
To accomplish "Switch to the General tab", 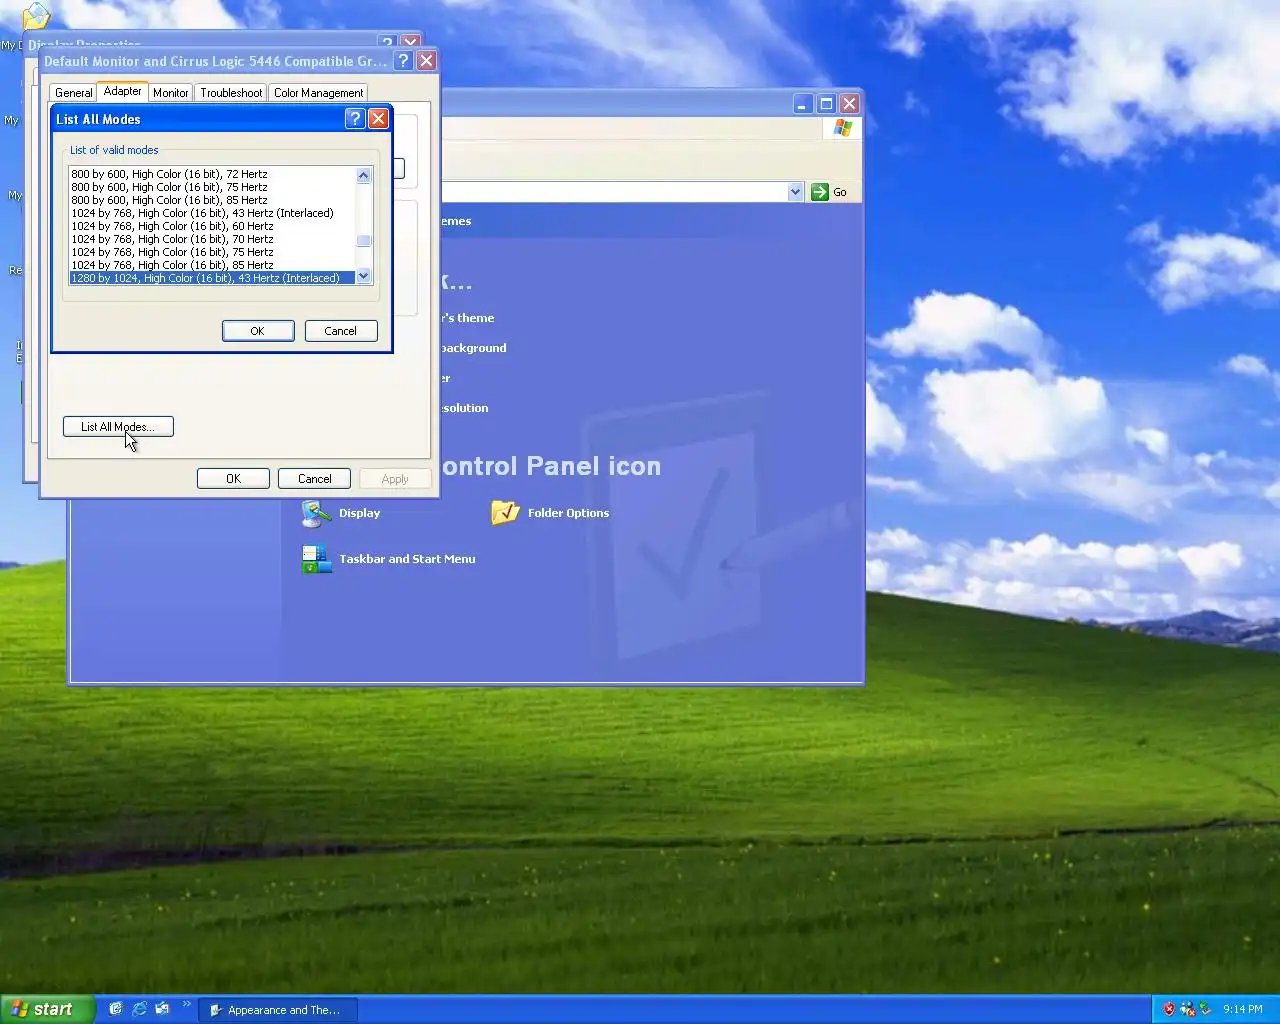I will click(73, 93).
